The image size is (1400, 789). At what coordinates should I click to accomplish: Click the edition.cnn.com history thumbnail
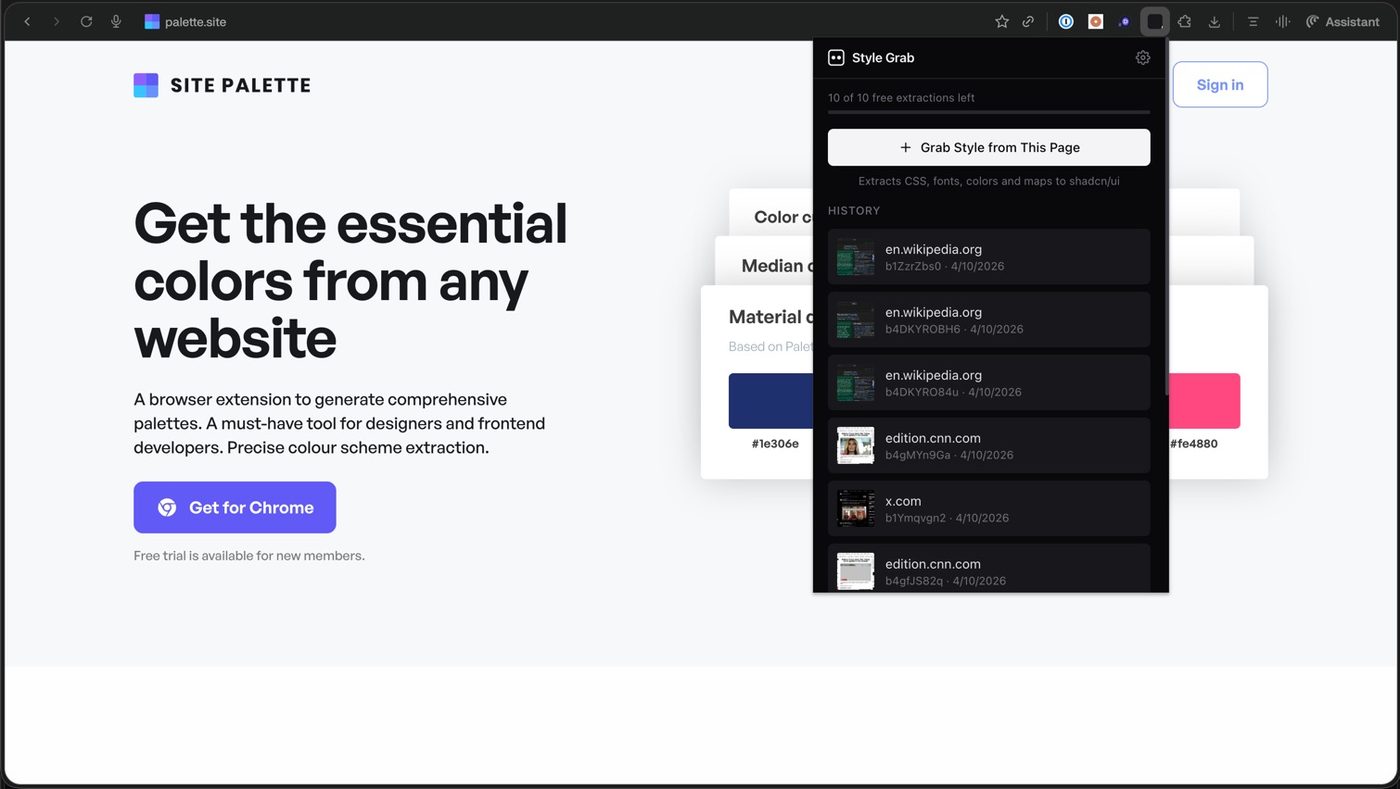point(855,445)
